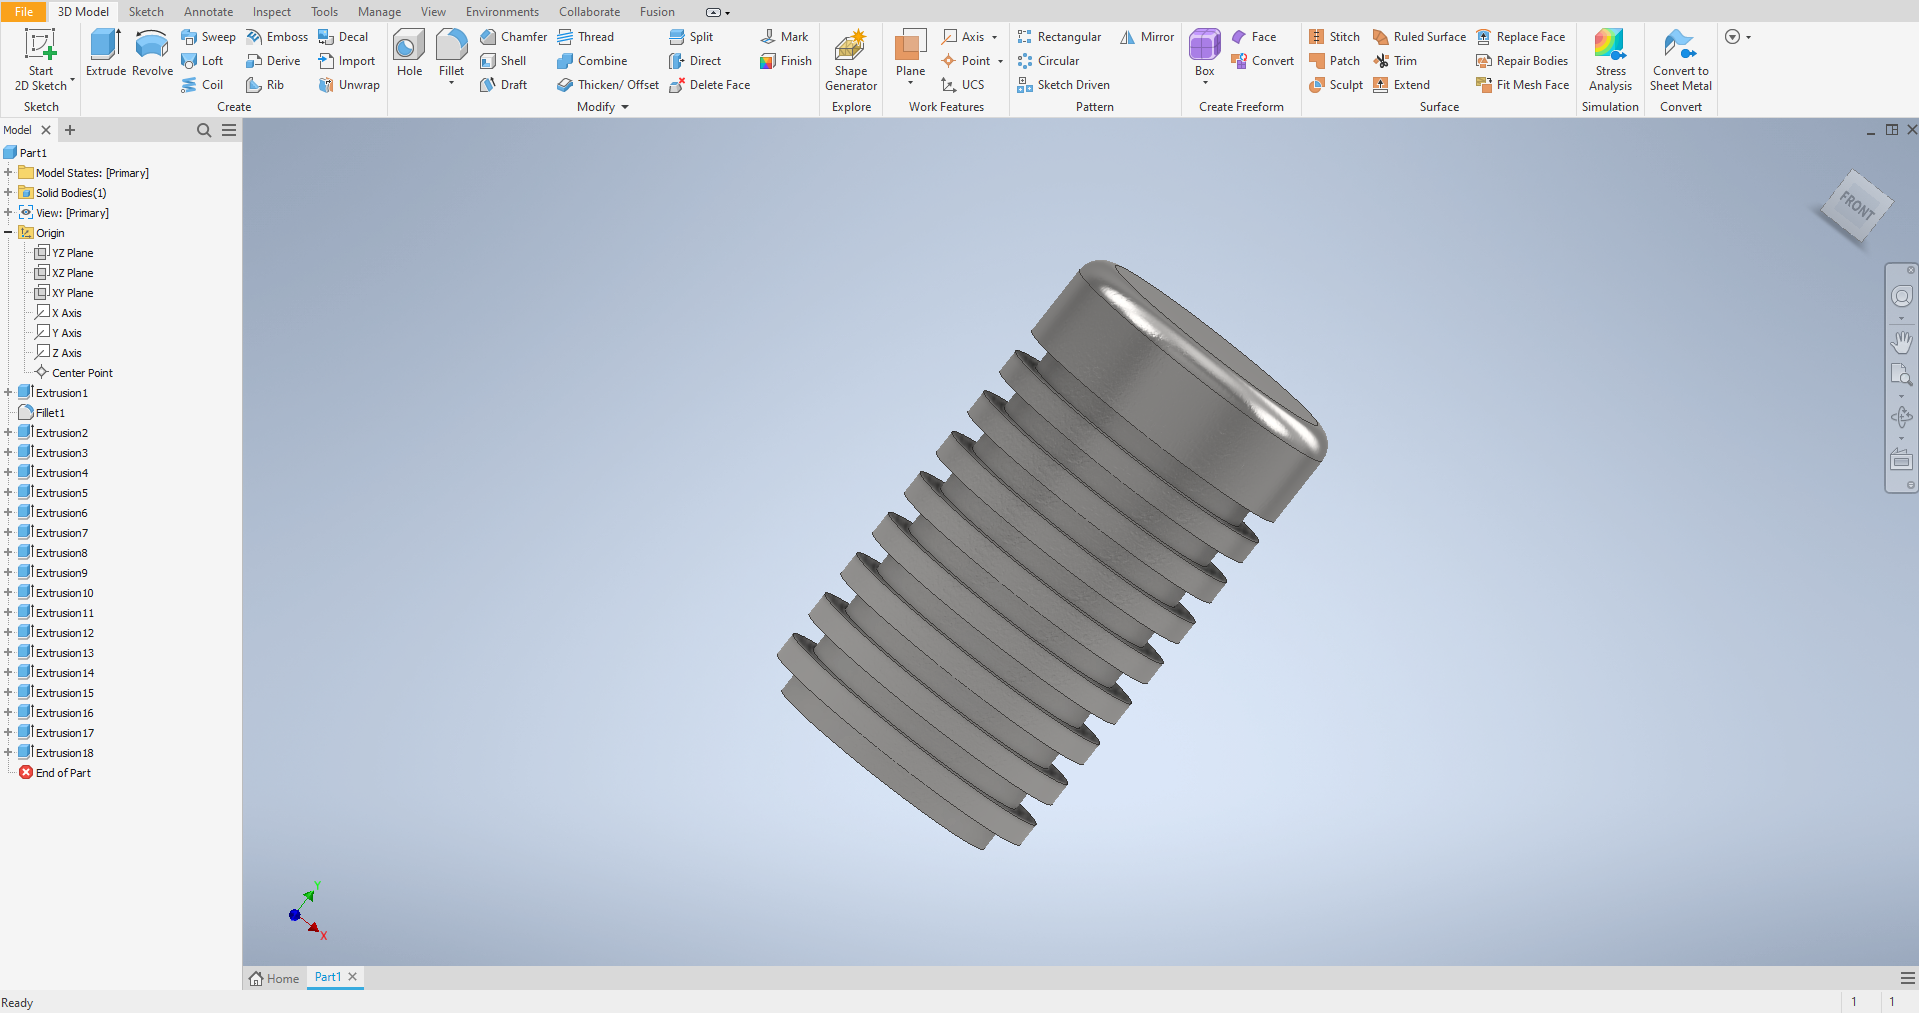Select the XY Plane in browser
Viewport: 1919px width, 1013px height.
point(64,293)
